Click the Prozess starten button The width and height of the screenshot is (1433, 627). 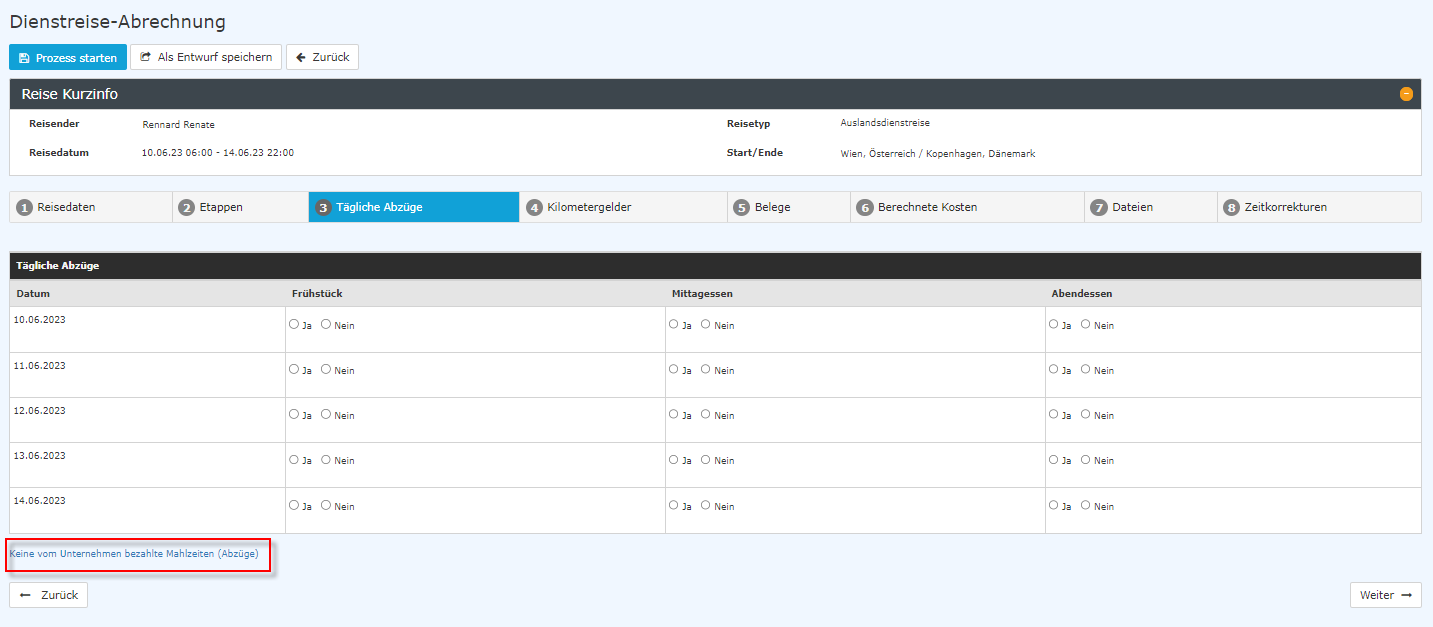pos(68,58)
